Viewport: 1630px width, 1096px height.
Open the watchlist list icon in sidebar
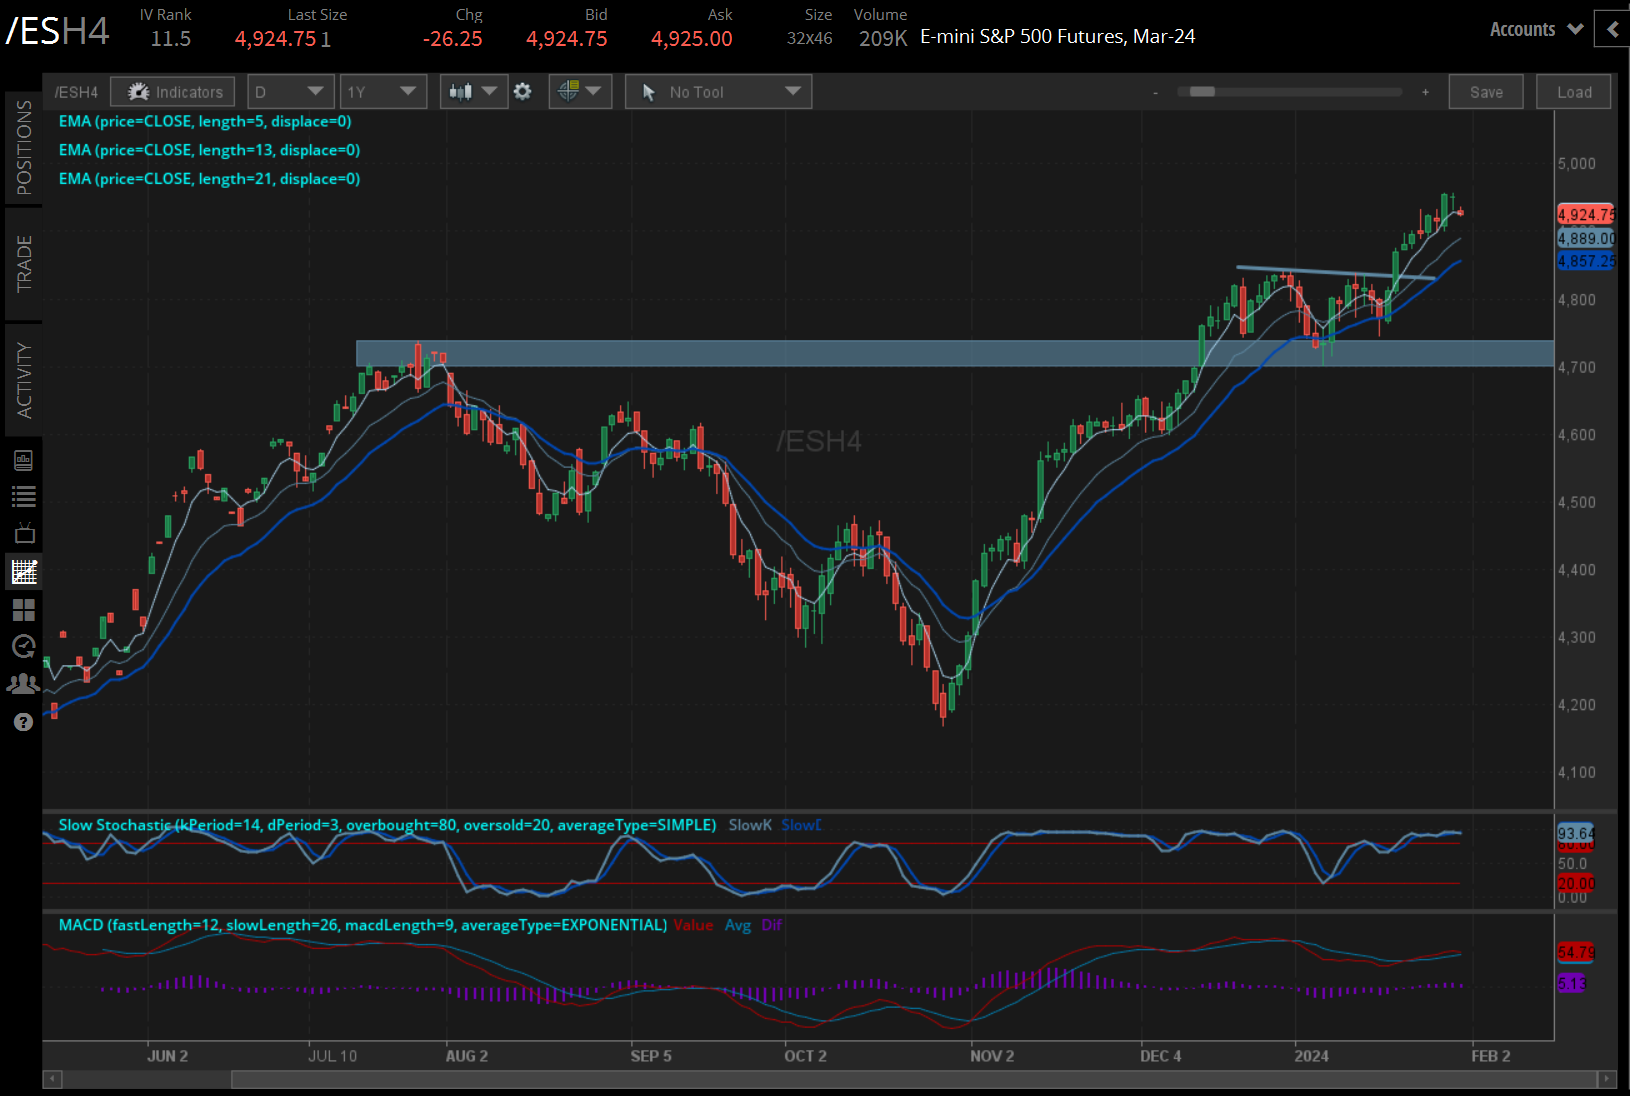pos(24,496)
